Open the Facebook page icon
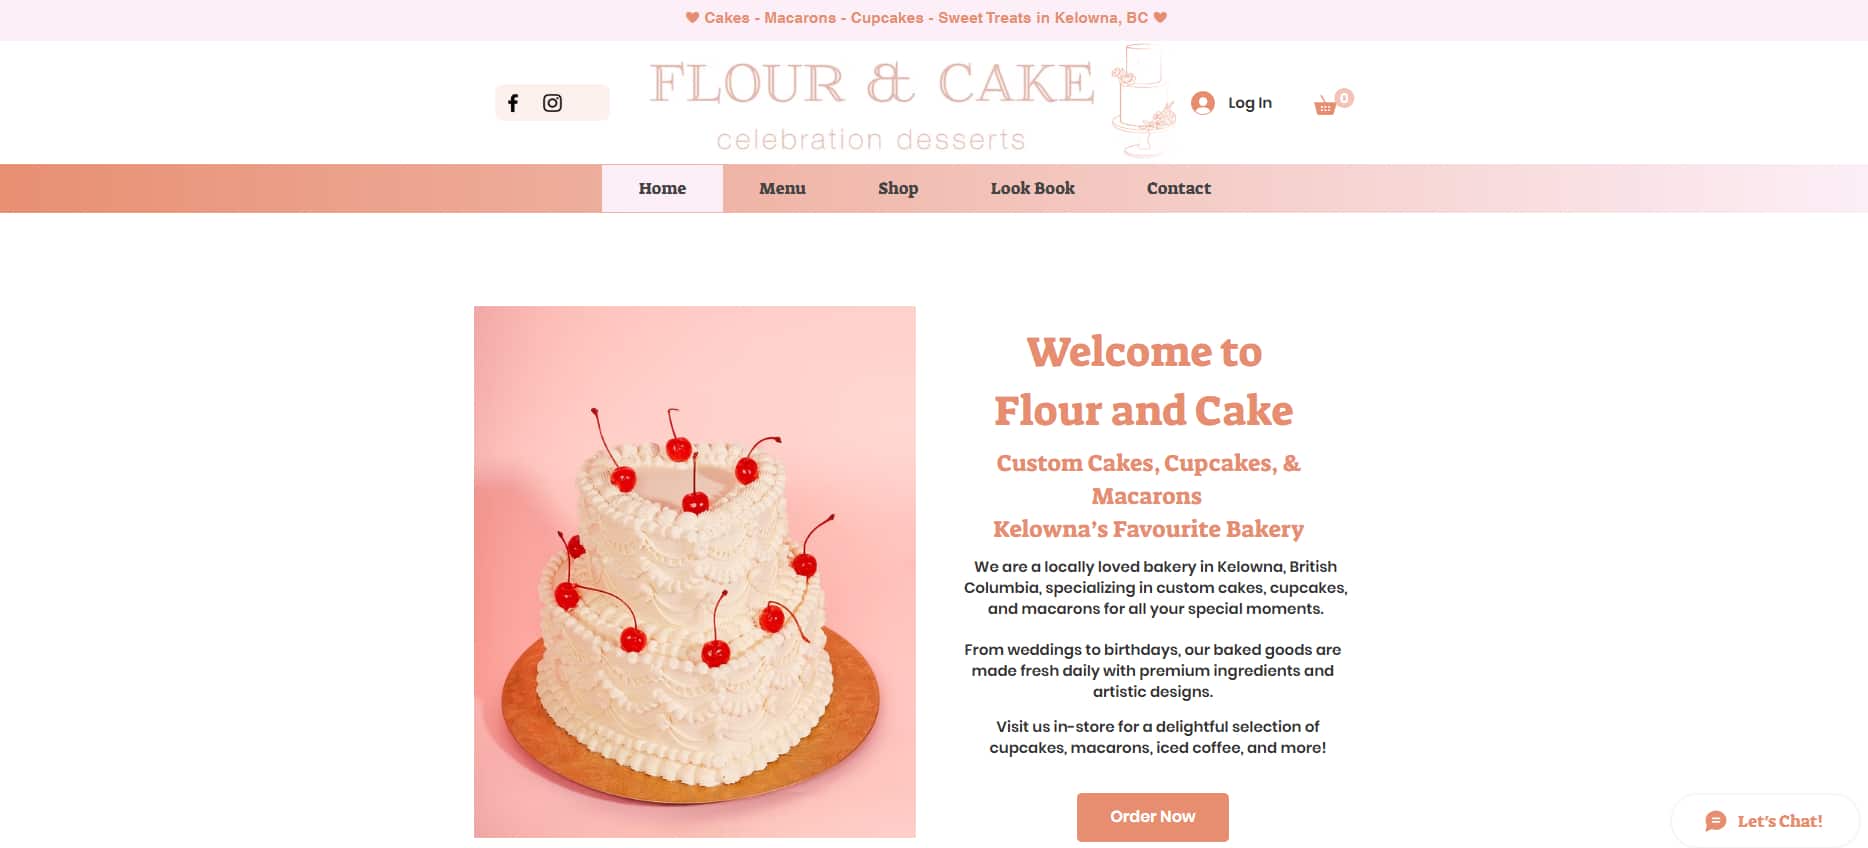 coord(513,103)
